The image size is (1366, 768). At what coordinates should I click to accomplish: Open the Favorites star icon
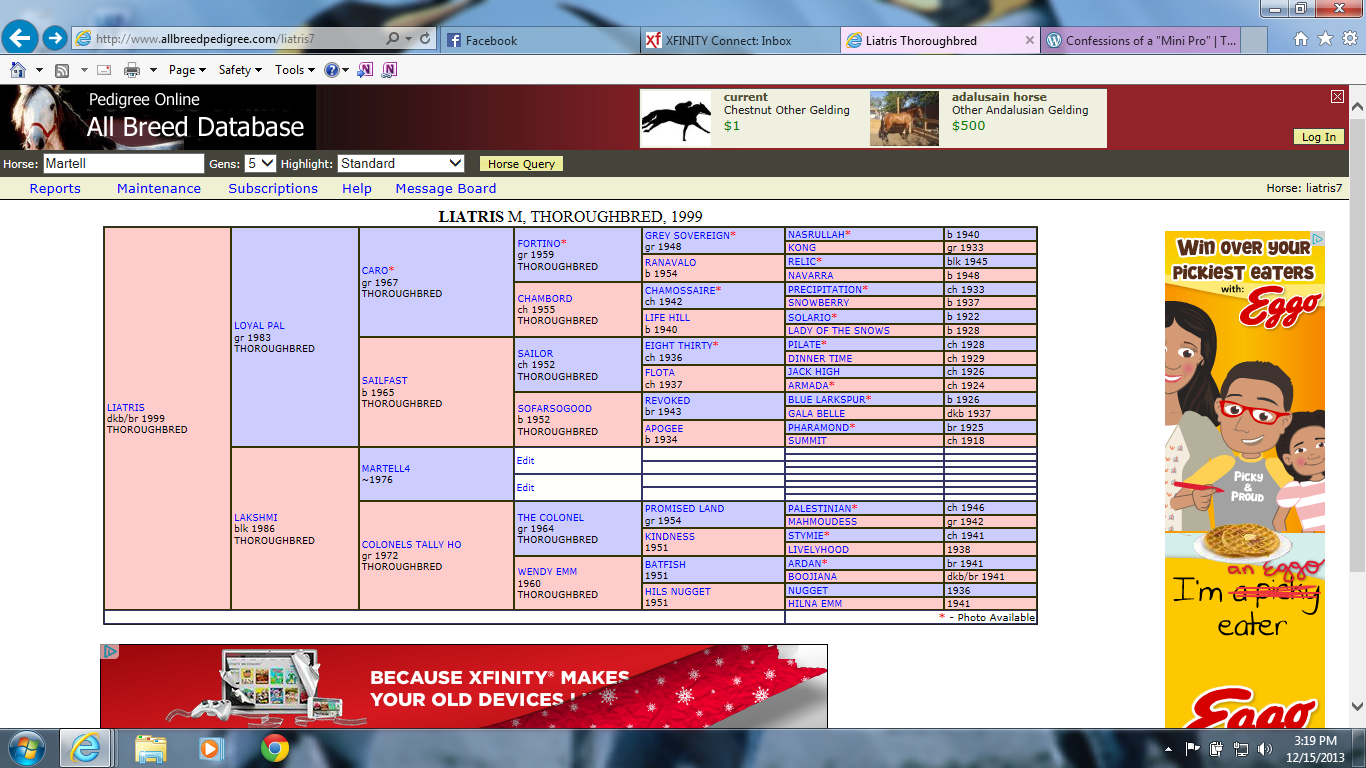click(x=1325, y=39)
